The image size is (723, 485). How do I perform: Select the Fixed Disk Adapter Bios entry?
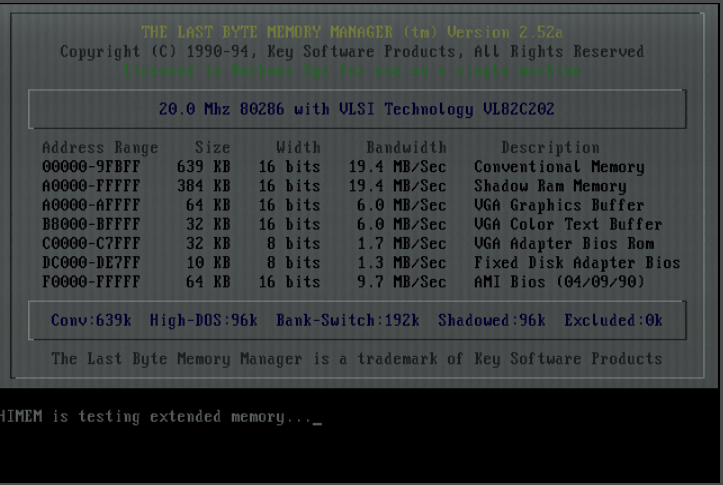coord(577,263)
